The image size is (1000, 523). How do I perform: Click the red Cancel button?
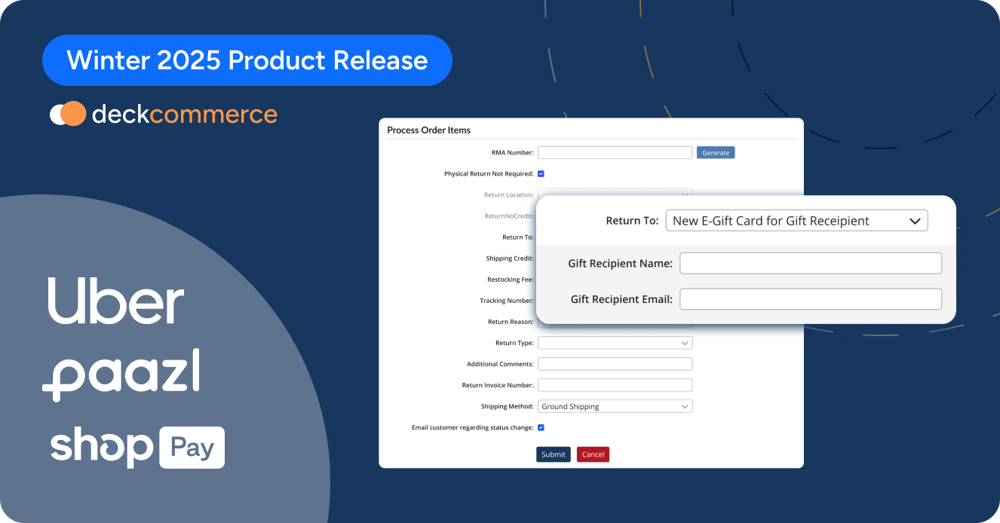click(x=593, y=454)
